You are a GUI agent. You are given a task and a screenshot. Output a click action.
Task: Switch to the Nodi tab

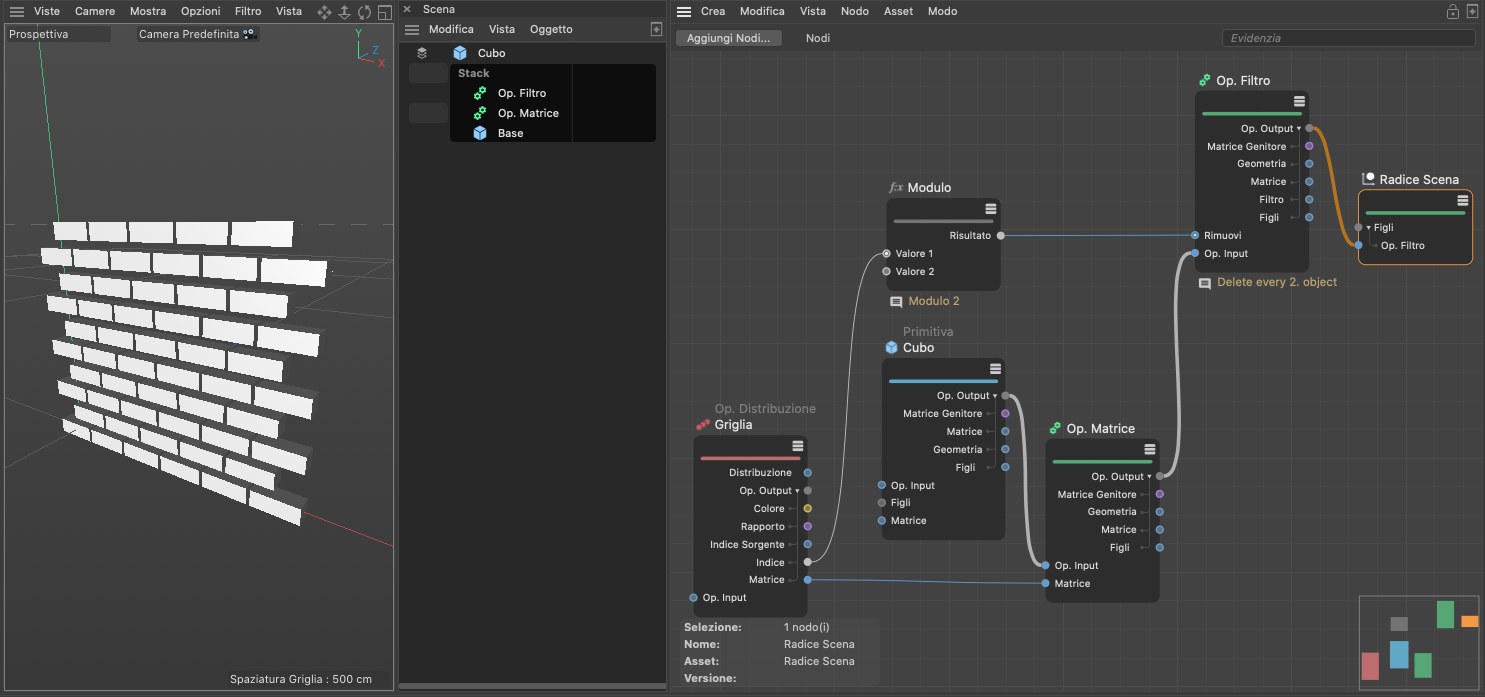pos(818,38)
